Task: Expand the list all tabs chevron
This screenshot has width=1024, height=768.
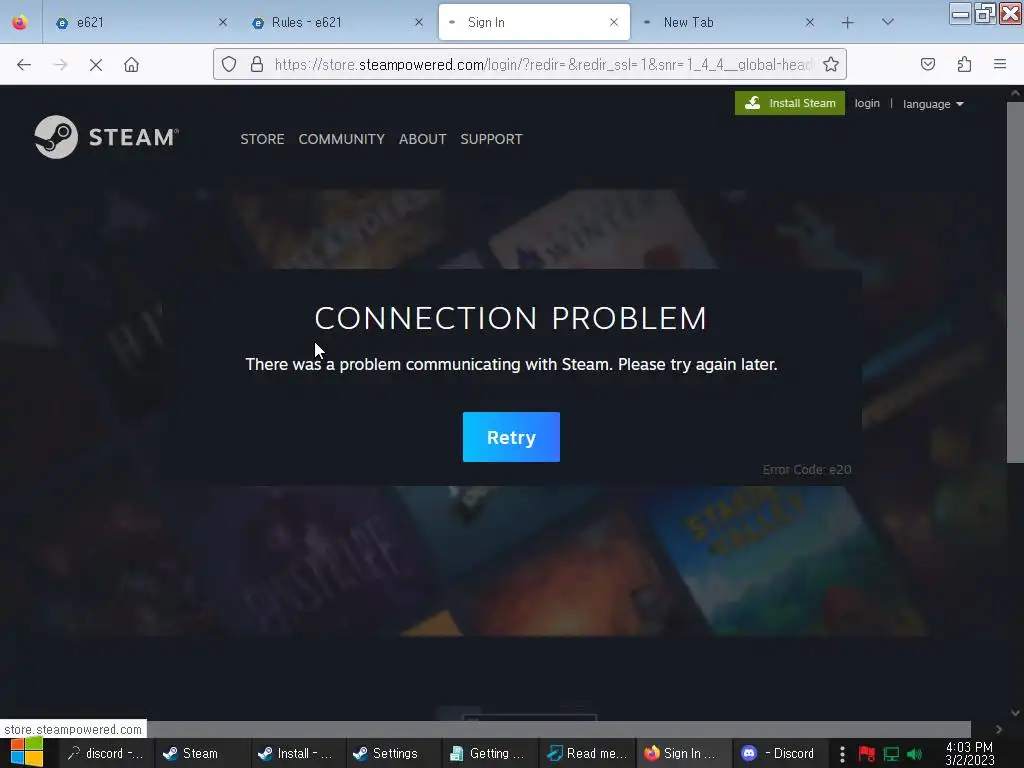Action: tap(888, 22)
